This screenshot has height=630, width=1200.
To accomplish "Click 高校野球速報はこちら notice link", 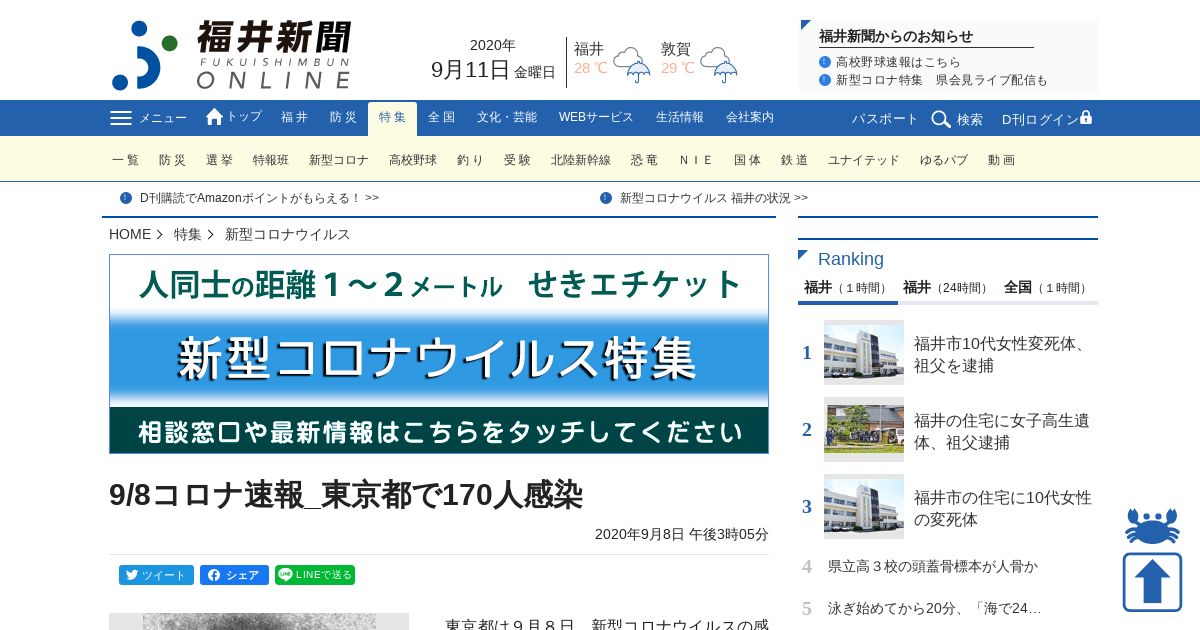I will point(898,62).
